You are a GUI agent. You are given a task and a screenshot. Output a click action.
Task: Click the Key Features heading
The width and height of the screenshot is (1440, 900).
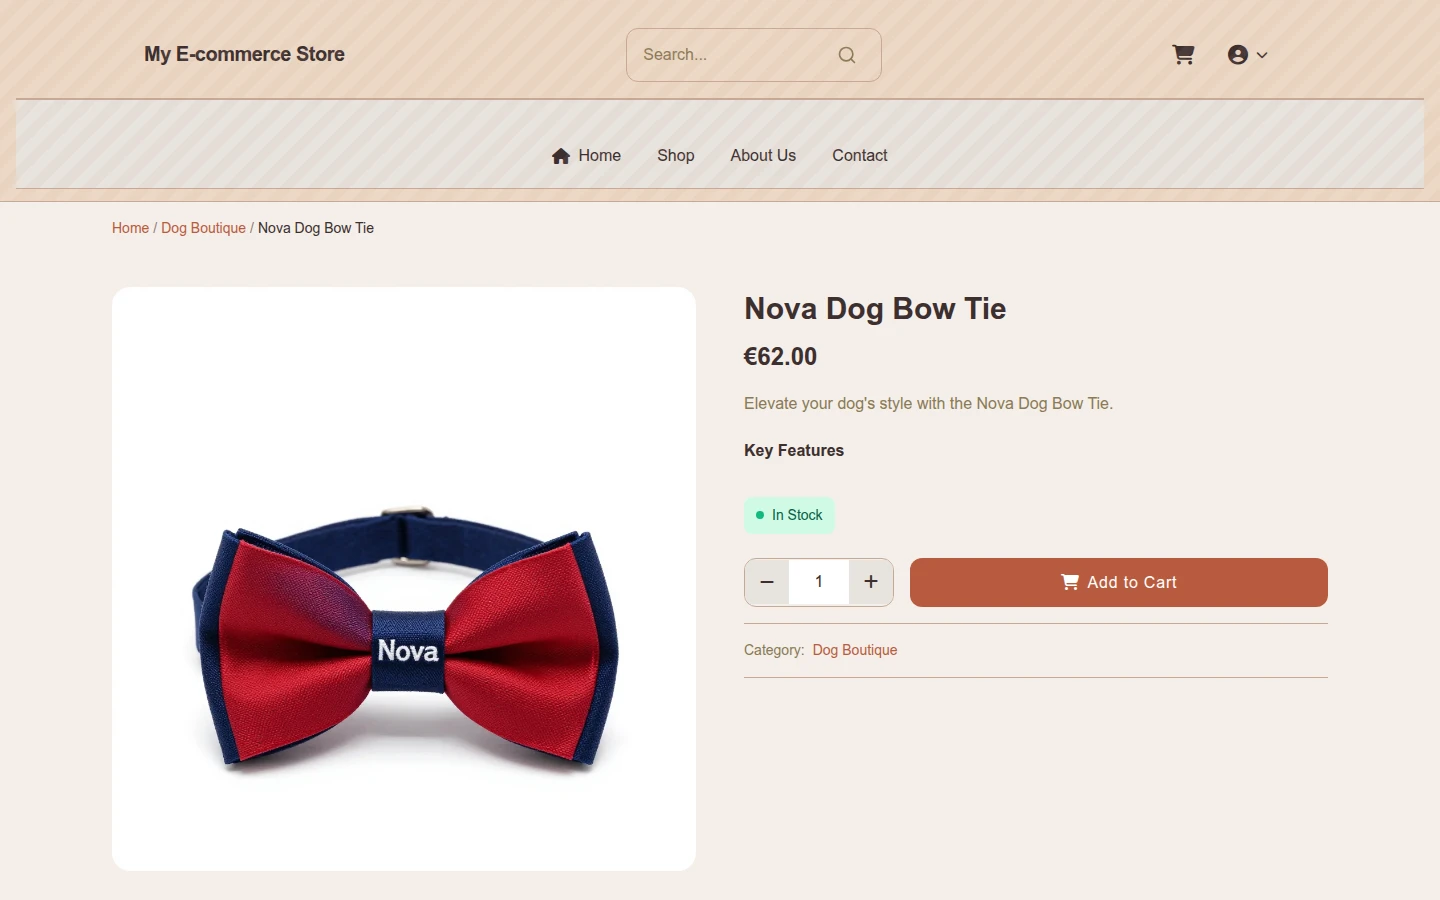(794, 450)
